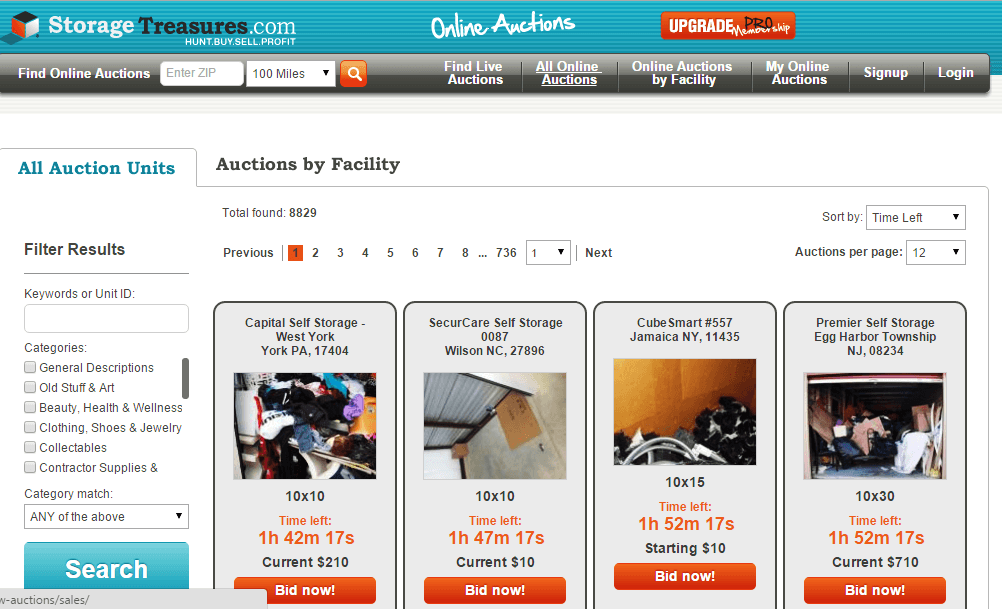Toggle the Old Stuff & Art checkbox
The width and height of the screenshot is (1002, 609).
[x=30, y=387]
